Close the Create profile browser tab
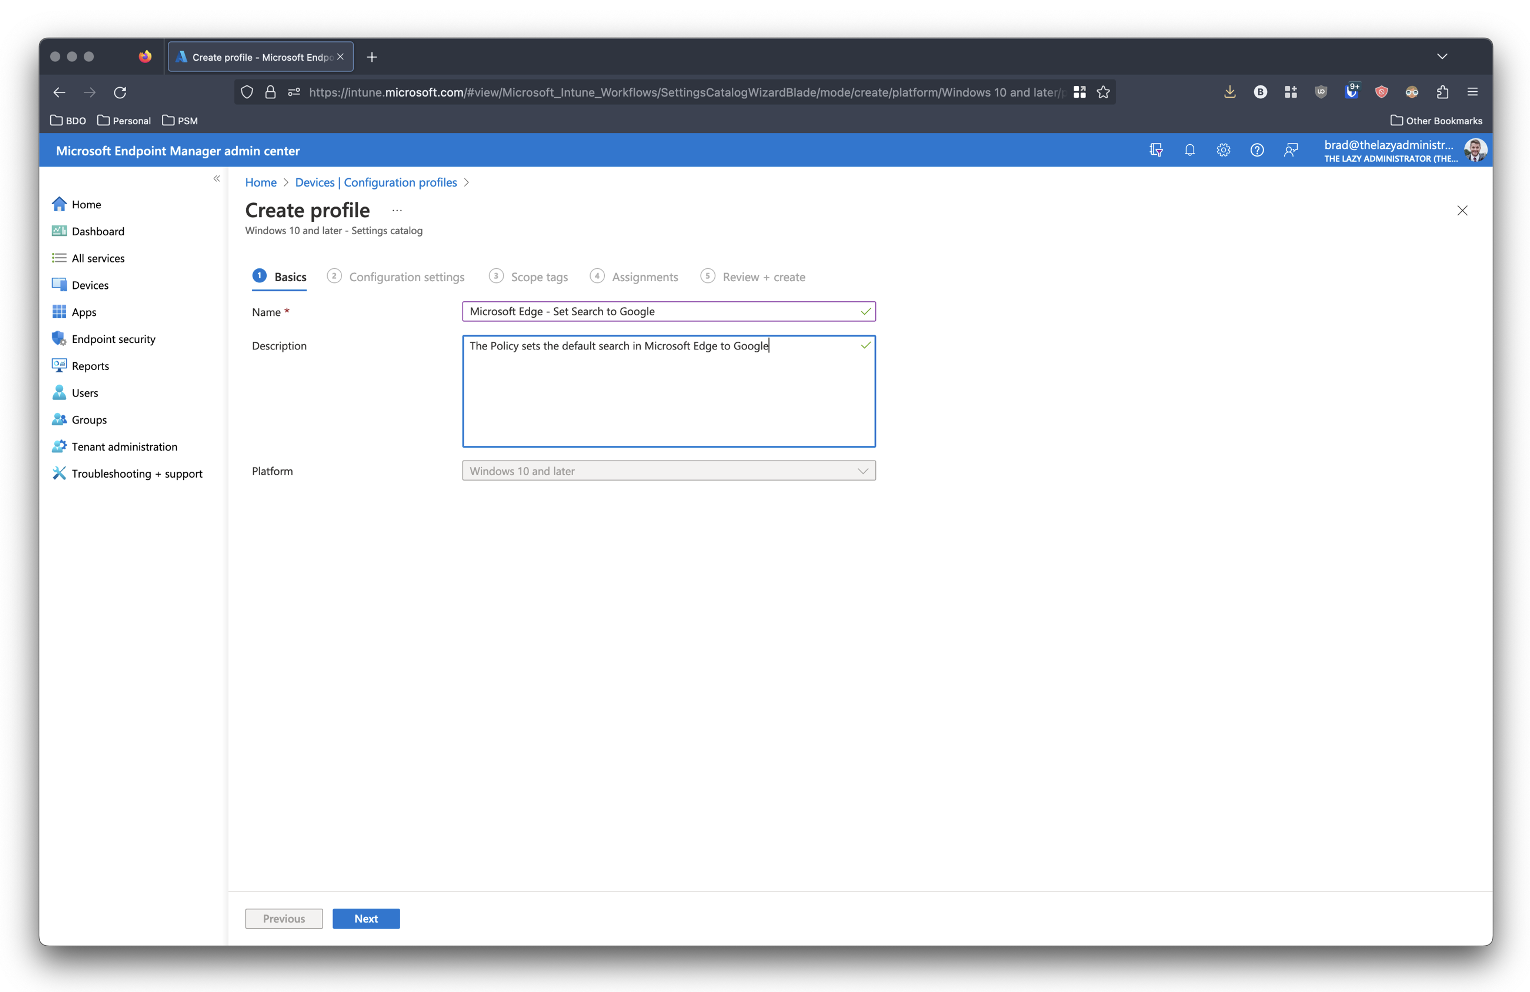 340,57
